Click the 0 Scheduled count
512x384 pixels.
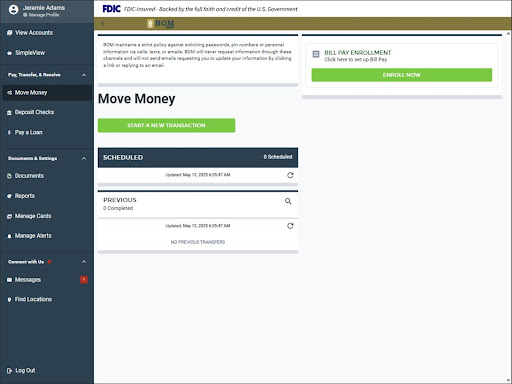(278, 157)
